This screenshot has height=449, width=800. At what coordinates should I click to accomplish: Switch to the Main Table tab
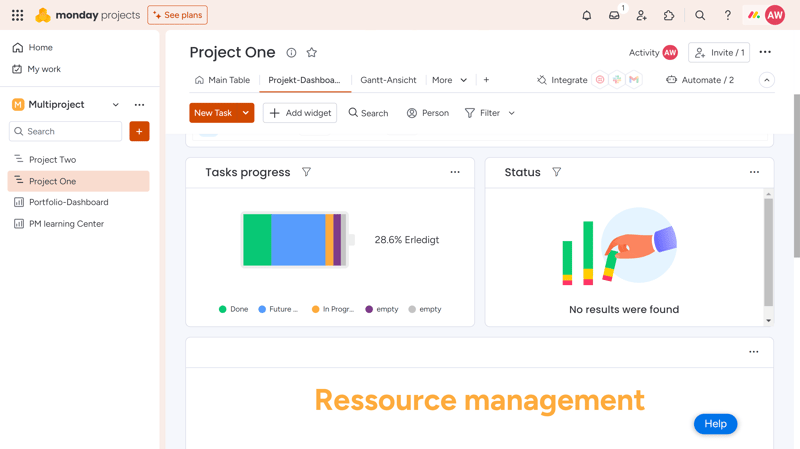click(222, 80)
